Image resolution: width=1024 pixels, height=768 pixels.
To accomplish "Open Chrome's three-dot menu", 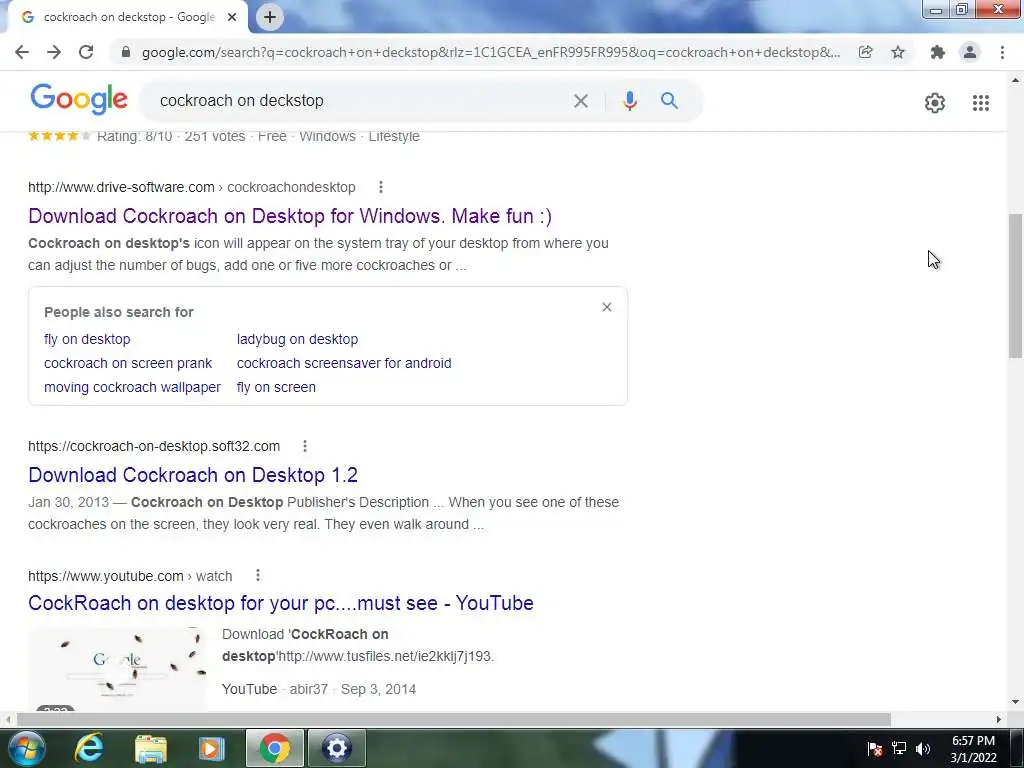I will 1002,52.
